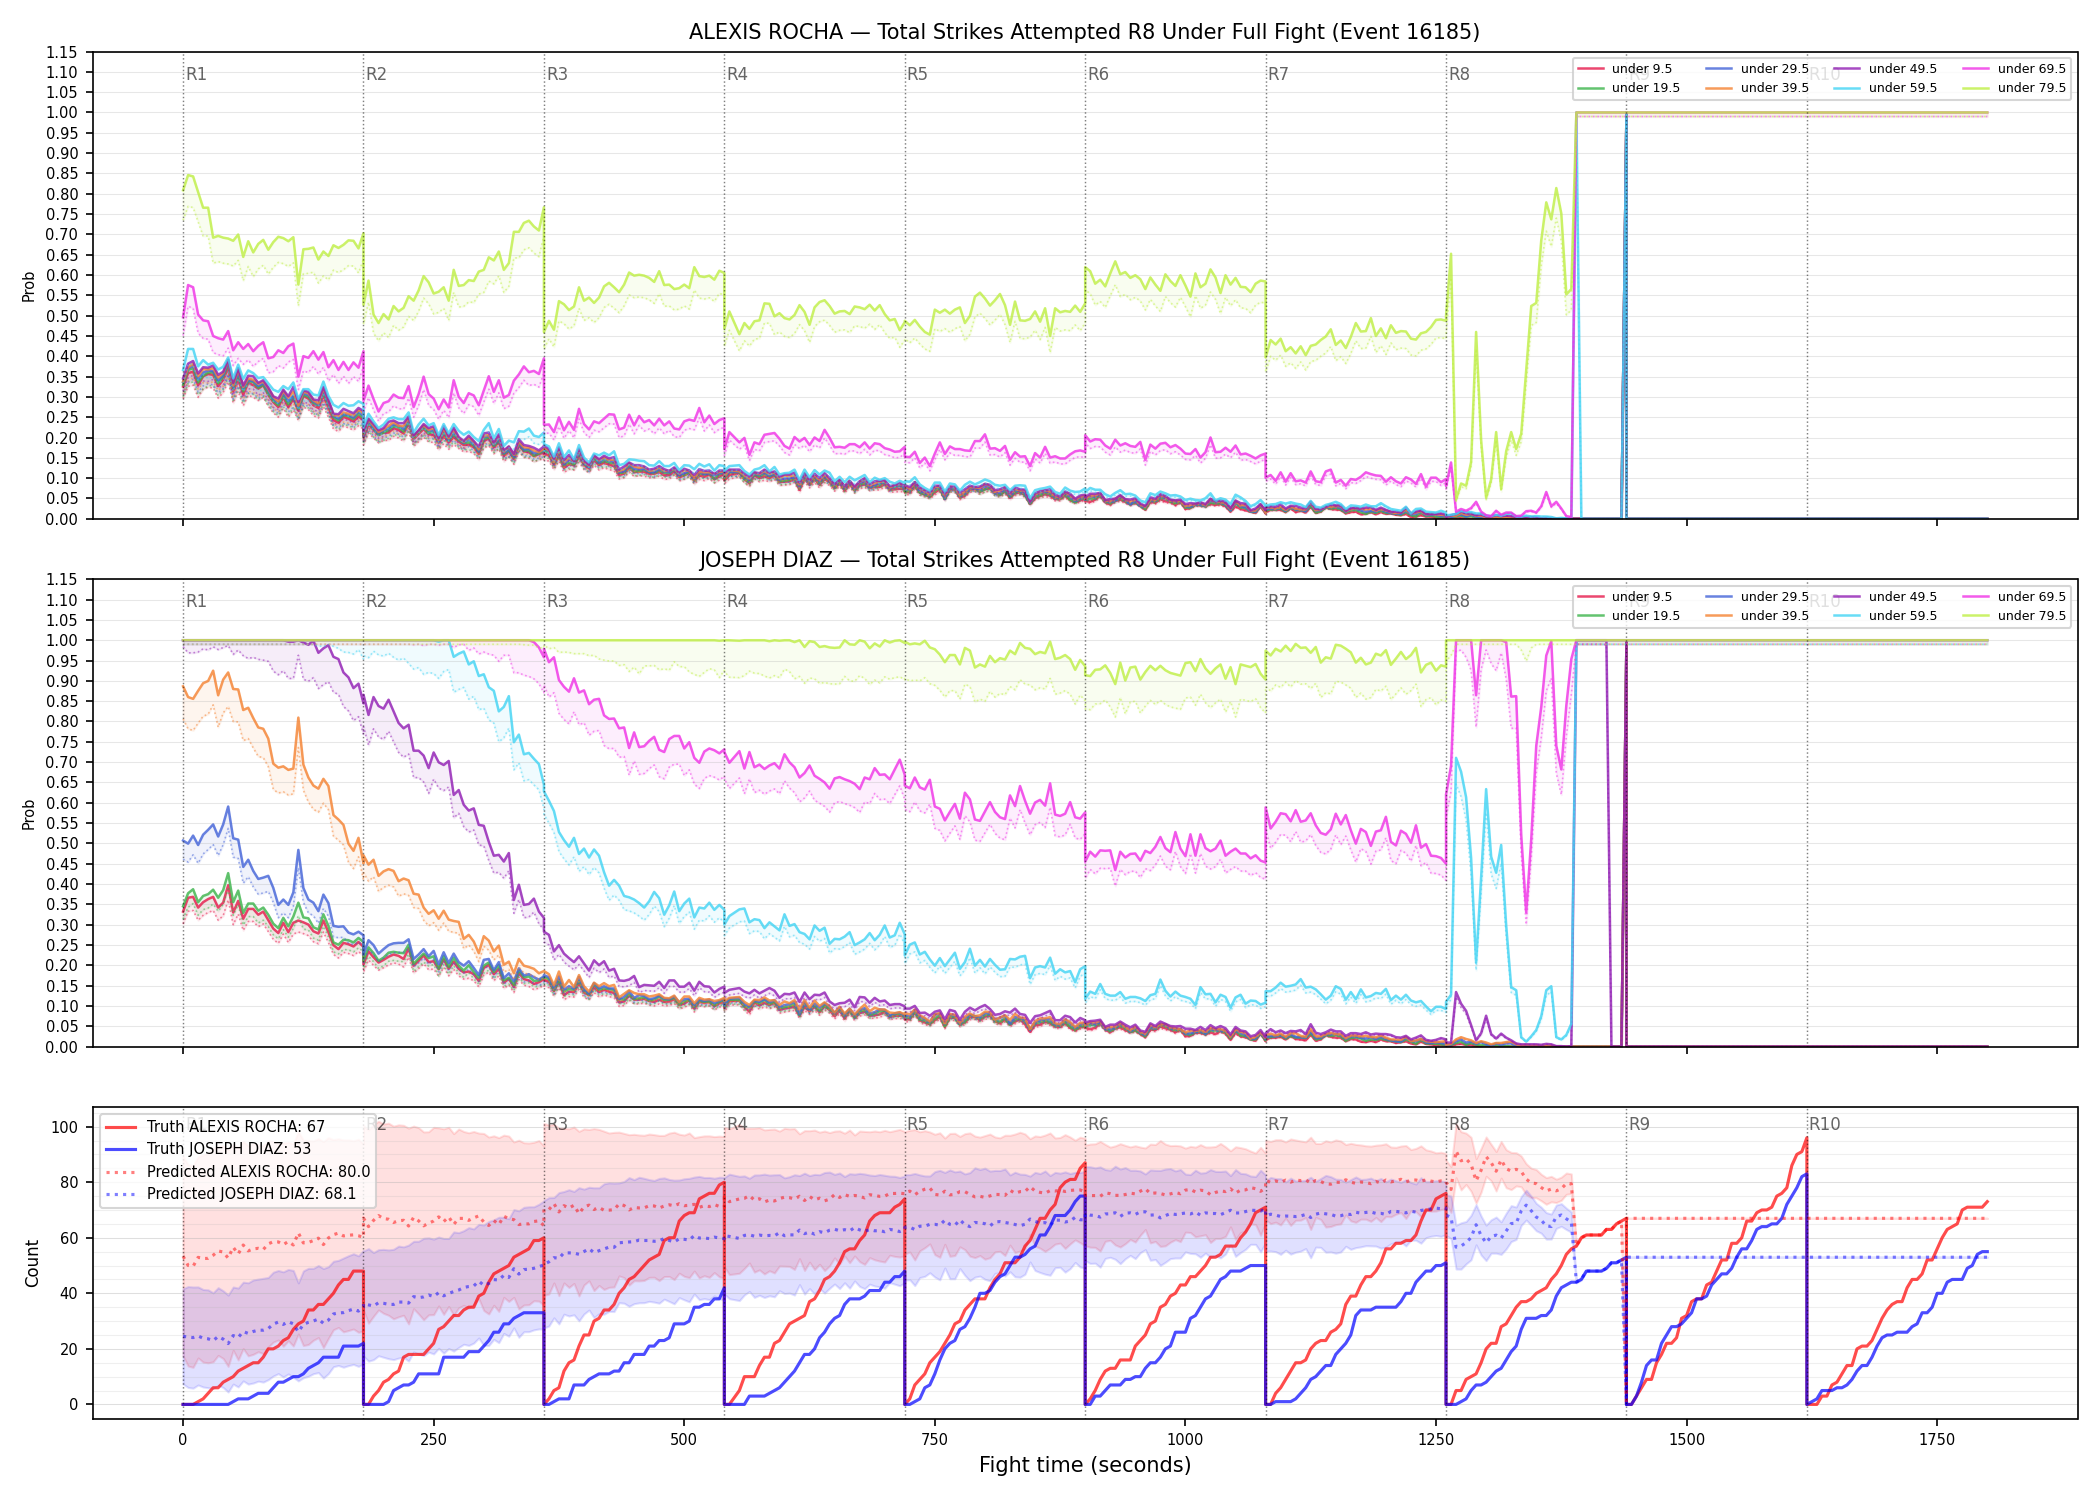Screen dimensions: 2100x1500
Task: Click the x-axis tick label '1000'
Action: [1185, 1440]
